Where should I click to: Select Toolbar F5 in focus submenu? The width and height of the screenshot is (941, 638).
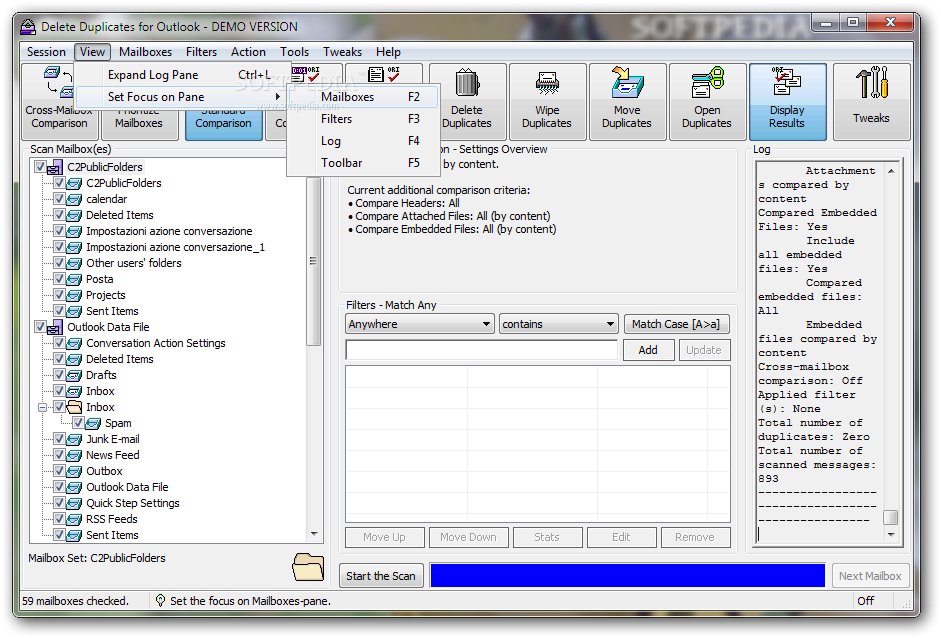(x=364, y=163)
